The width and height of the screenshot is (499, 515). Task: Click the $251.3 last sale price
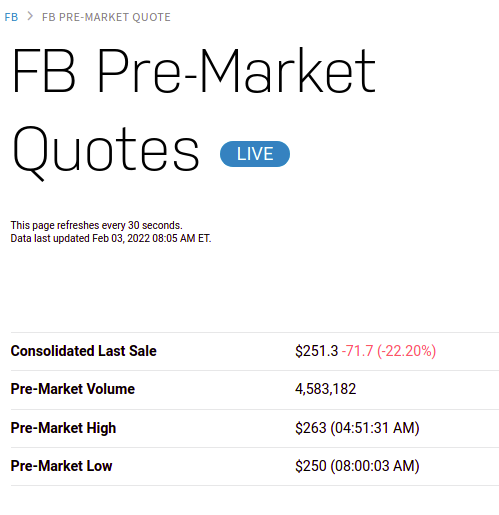316,351
